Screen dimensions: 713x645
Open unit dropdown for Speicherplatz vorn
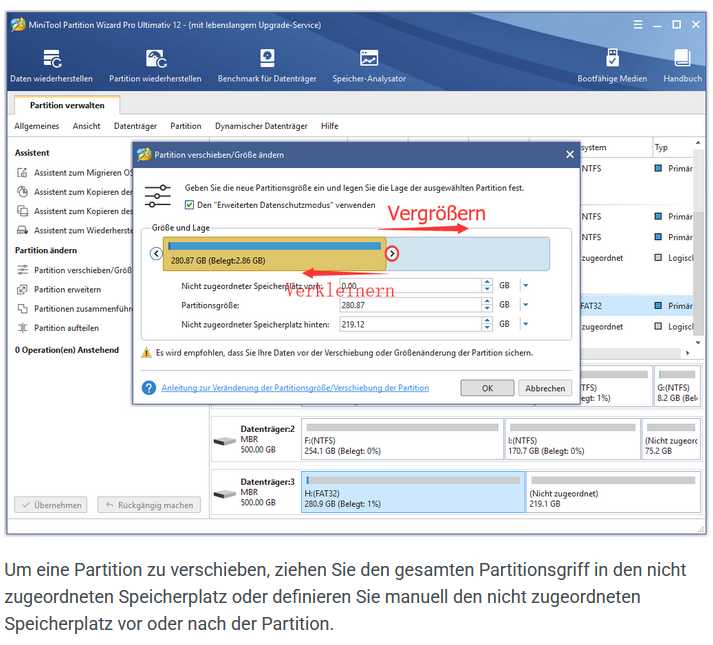pos(526,286)
